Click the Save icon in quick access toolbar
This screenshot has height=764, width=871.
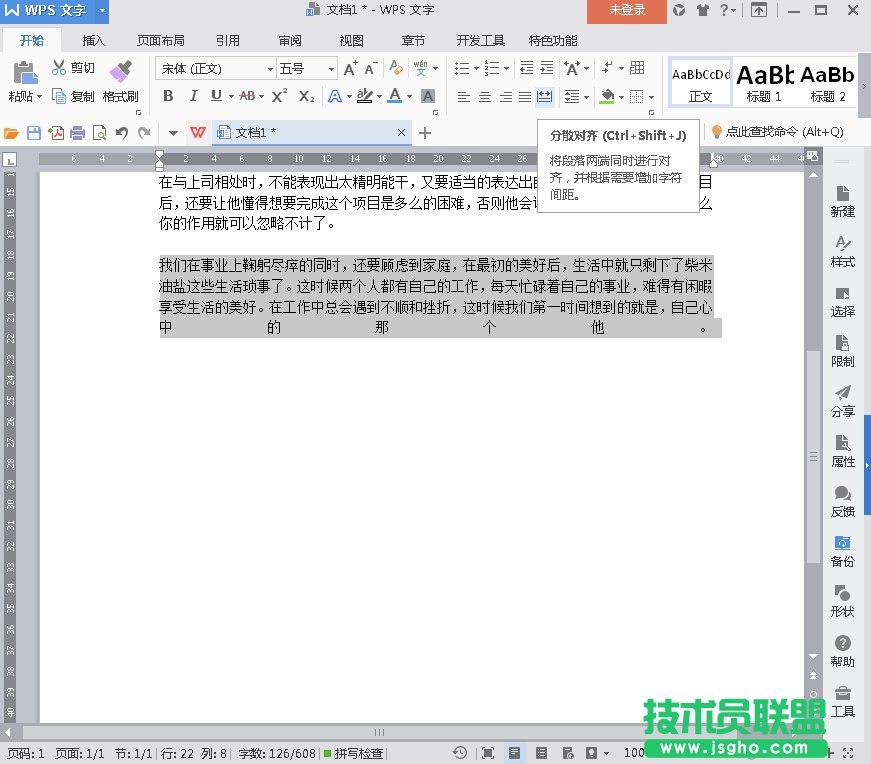(x=34, y=133)
